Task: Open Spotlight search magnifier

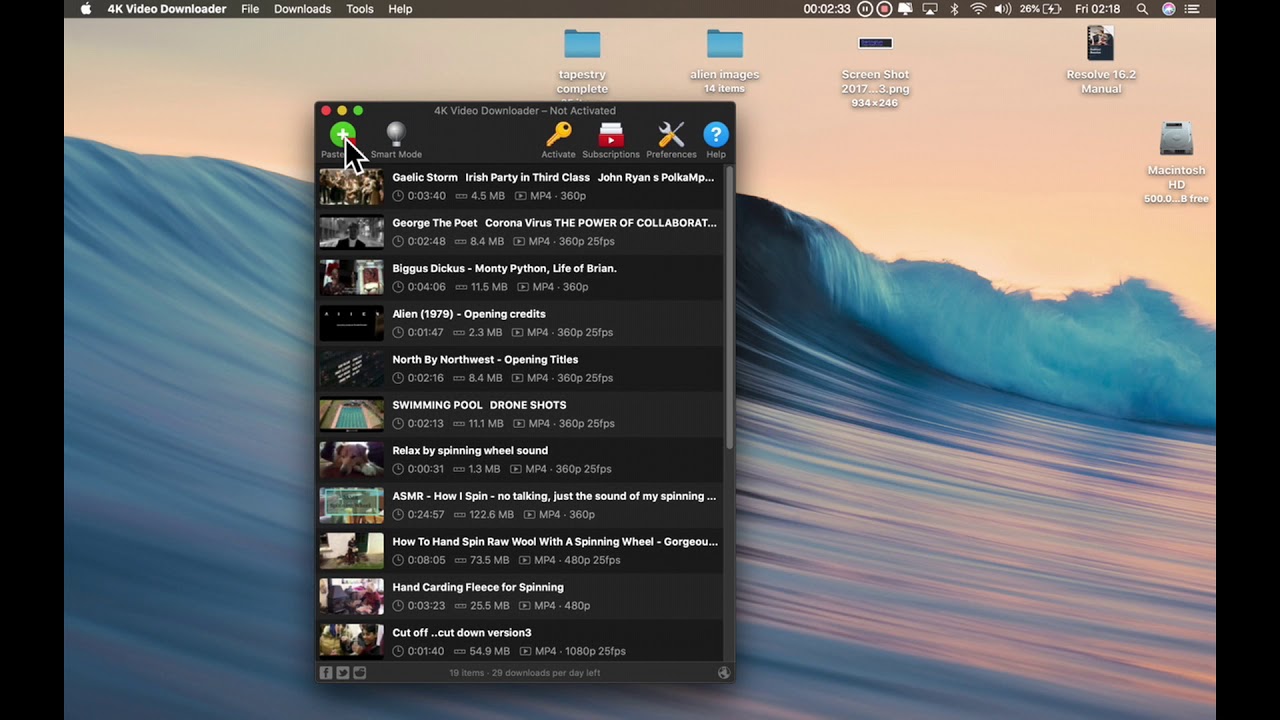Action: click(x=1142, y=9)
